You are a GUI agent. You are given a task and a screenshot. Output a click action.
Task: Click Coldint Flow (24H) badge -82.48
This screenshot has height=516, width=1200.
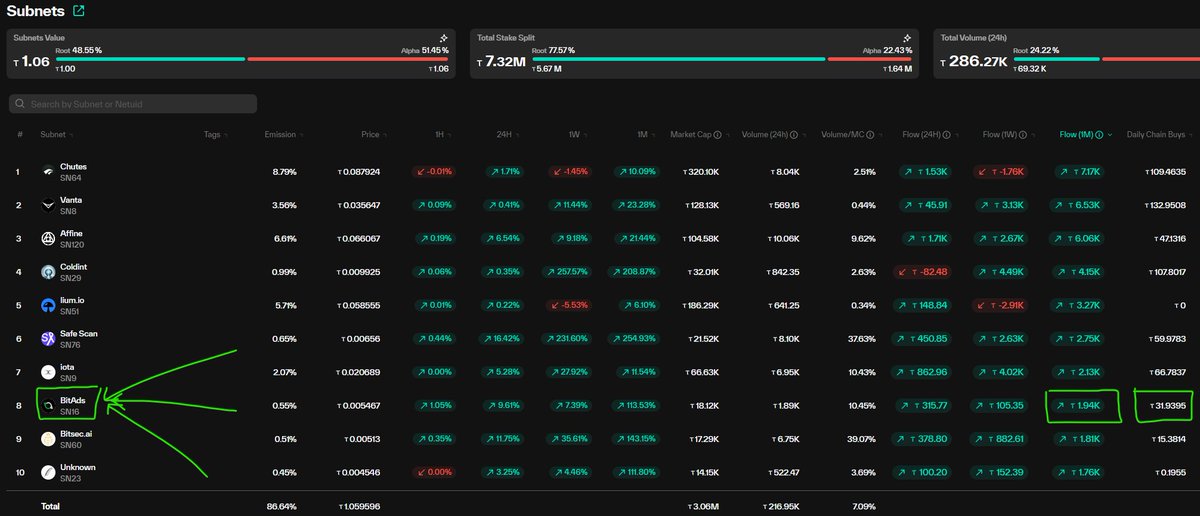pos(923,272)
